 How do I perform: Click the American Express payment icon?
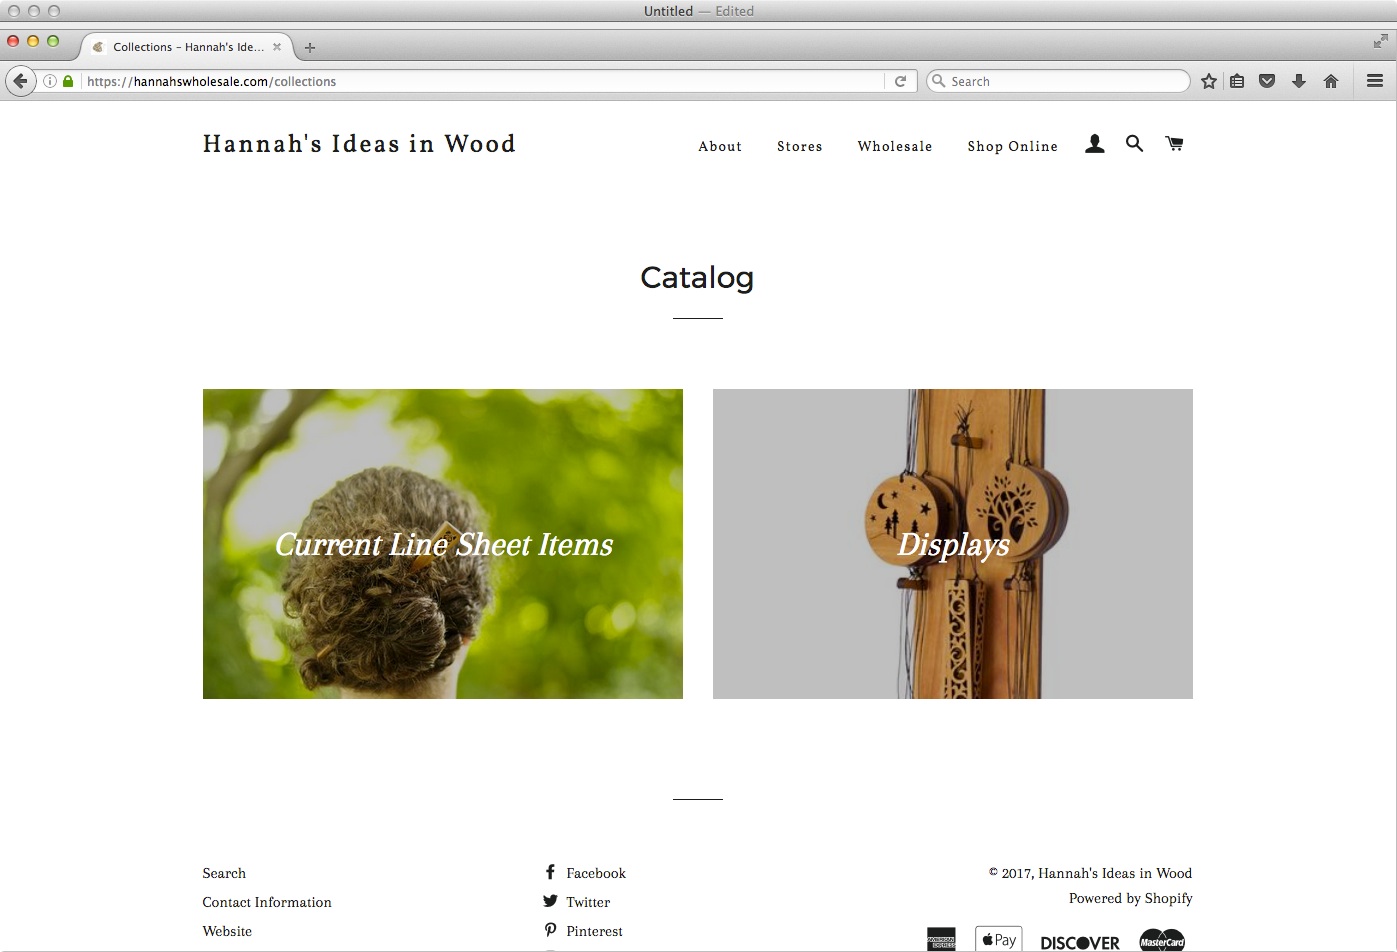941,940
